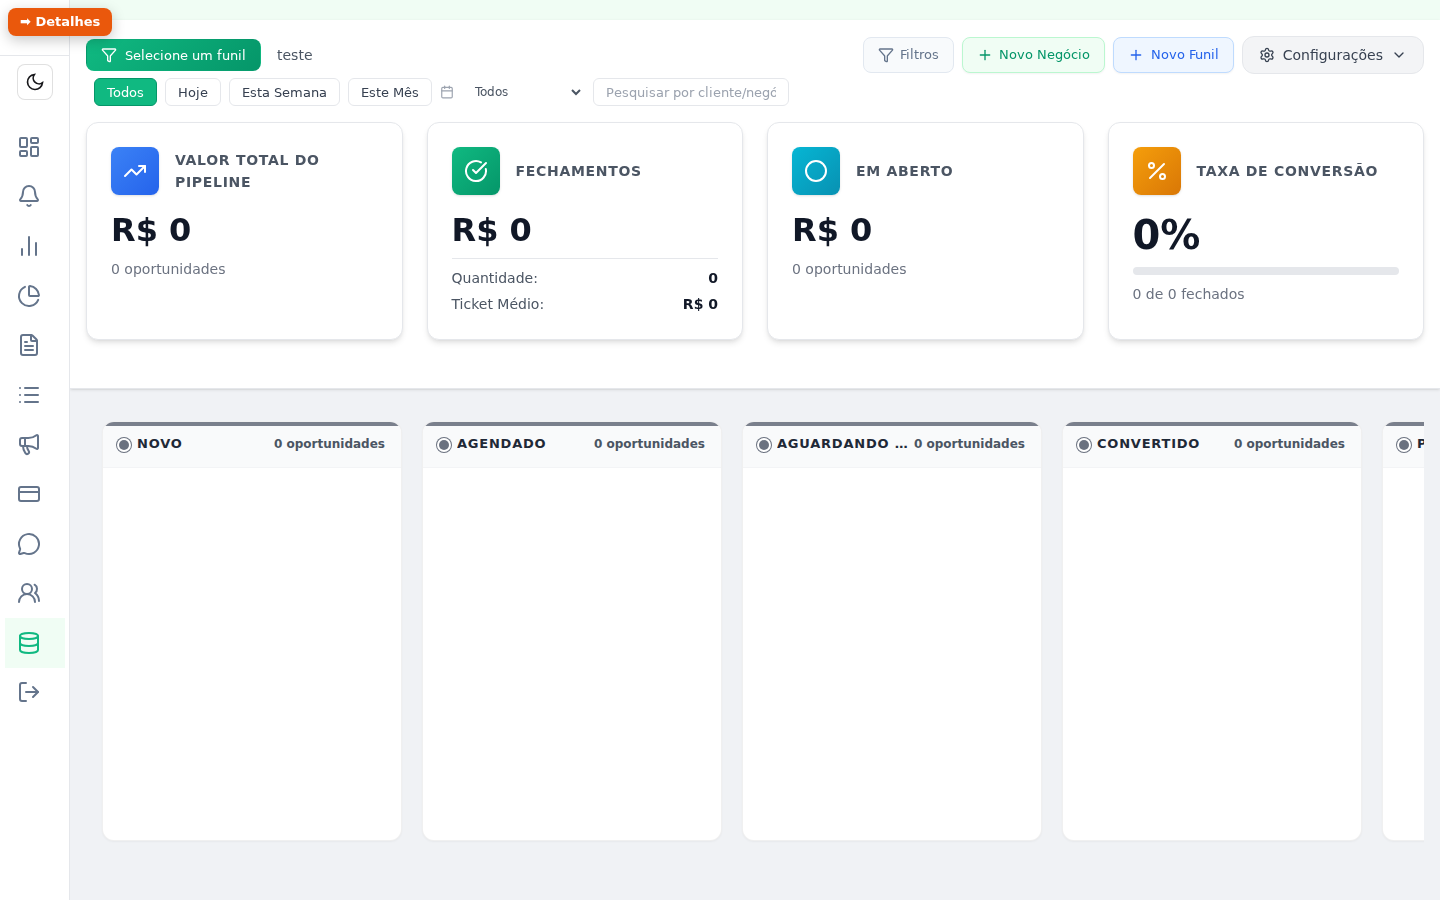Click the logout icon in sidebar

click(x=29, y=692)
